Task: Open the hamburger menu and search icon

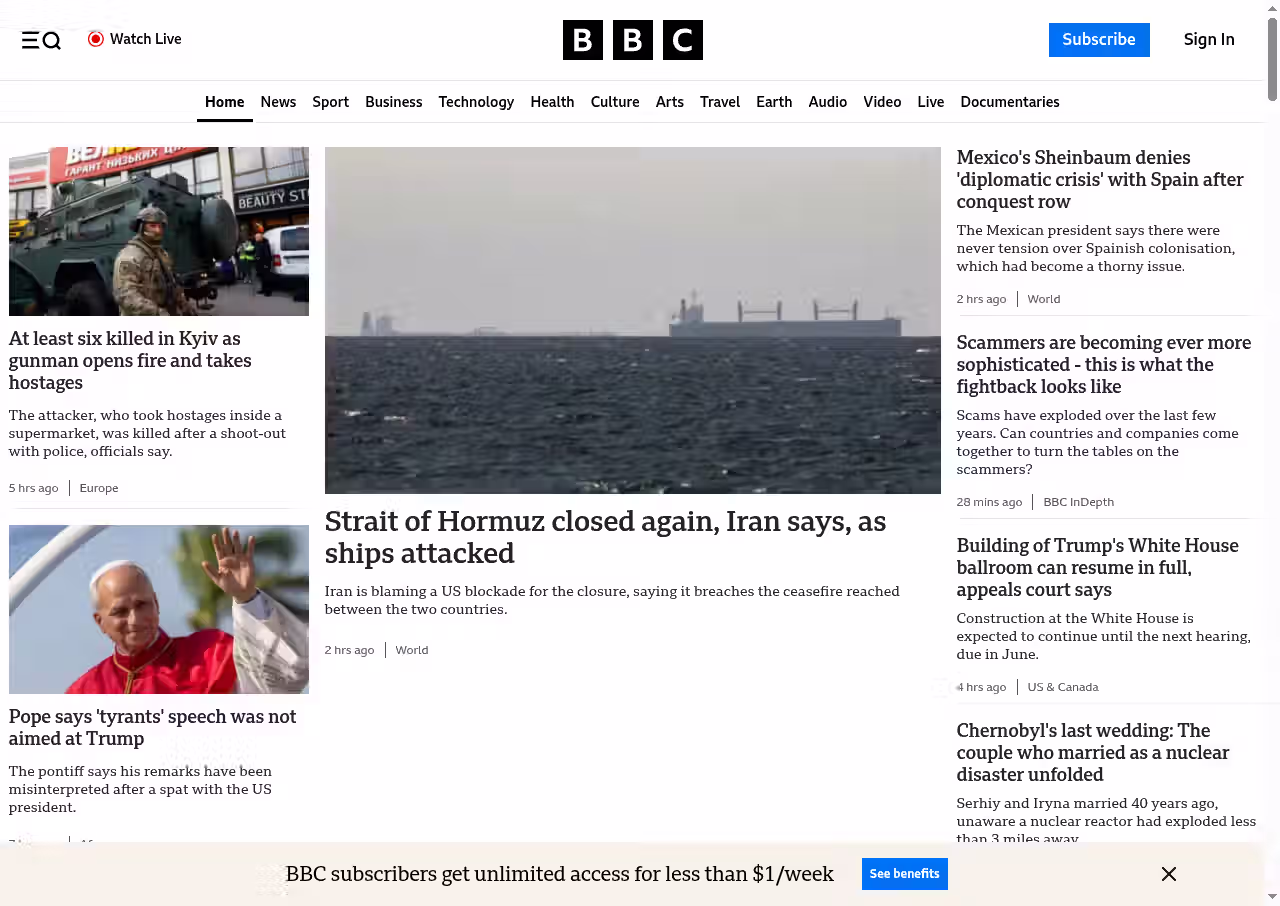Action: [x=41, y=40]
